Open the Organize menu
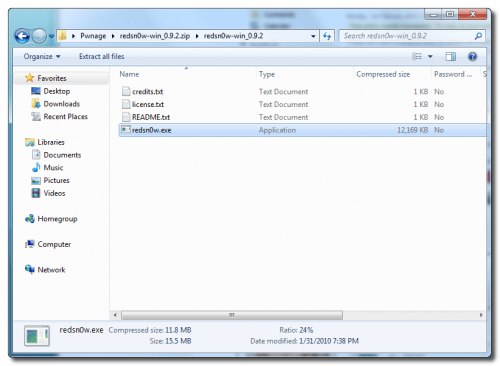 pos(42,56)
